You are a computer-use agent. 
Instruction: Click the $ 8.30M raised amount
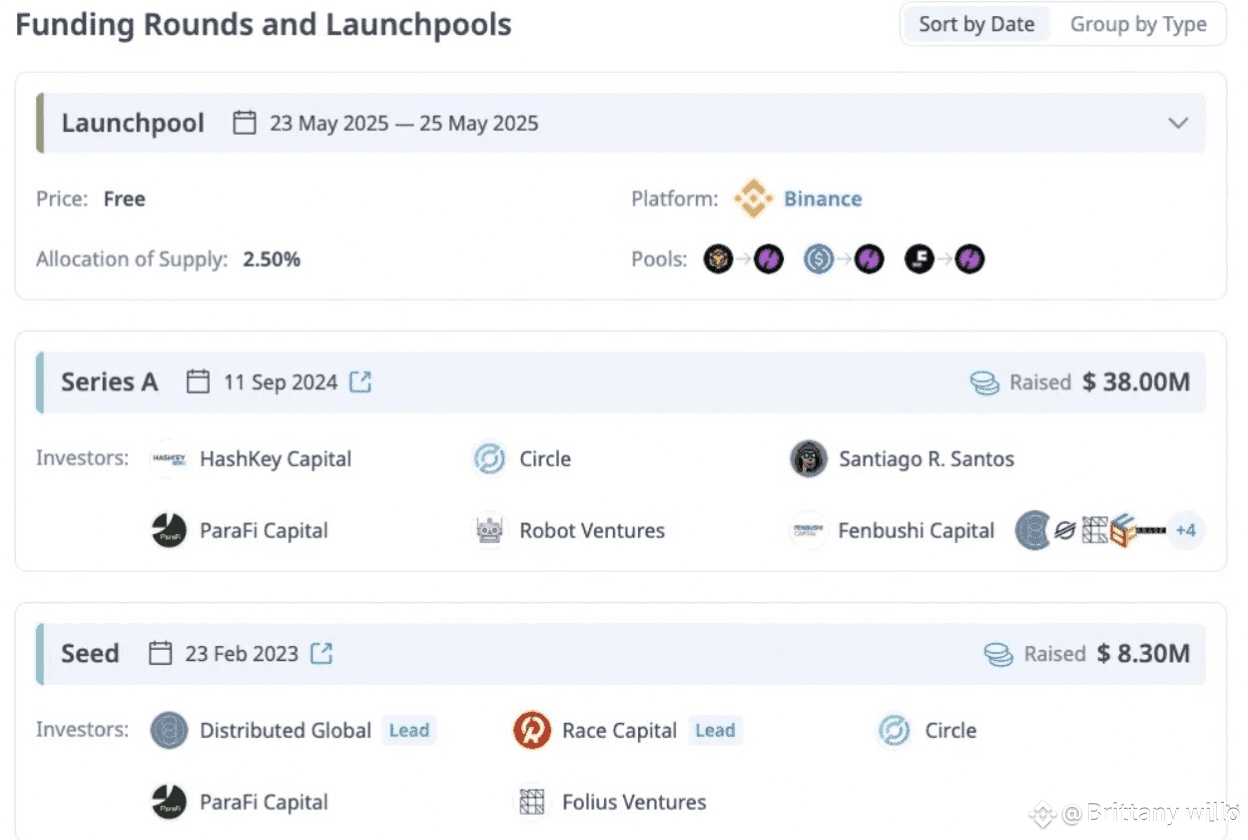[x=1143, y=653]
